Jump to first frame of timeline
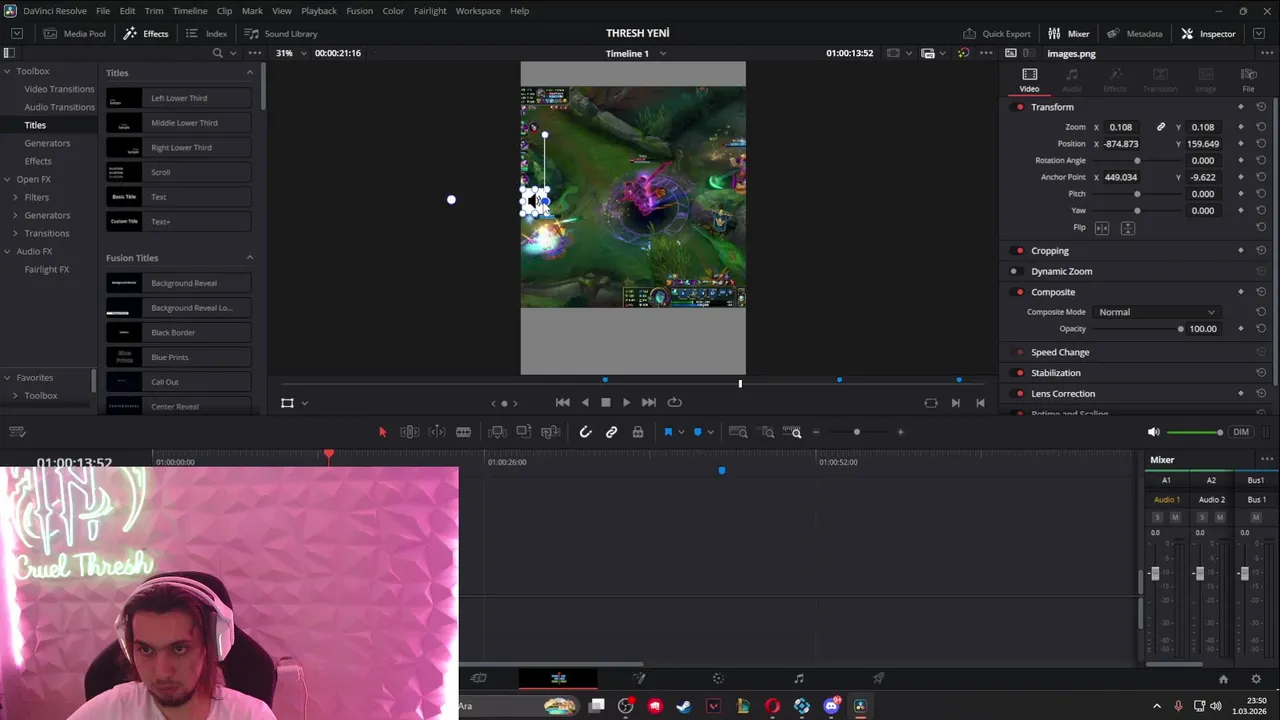 tap(562, 402)
